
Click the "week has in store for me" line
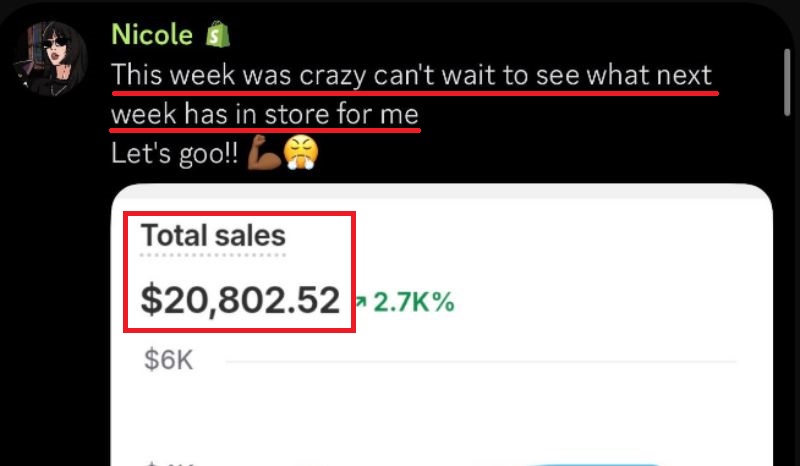tap(265, 116)
